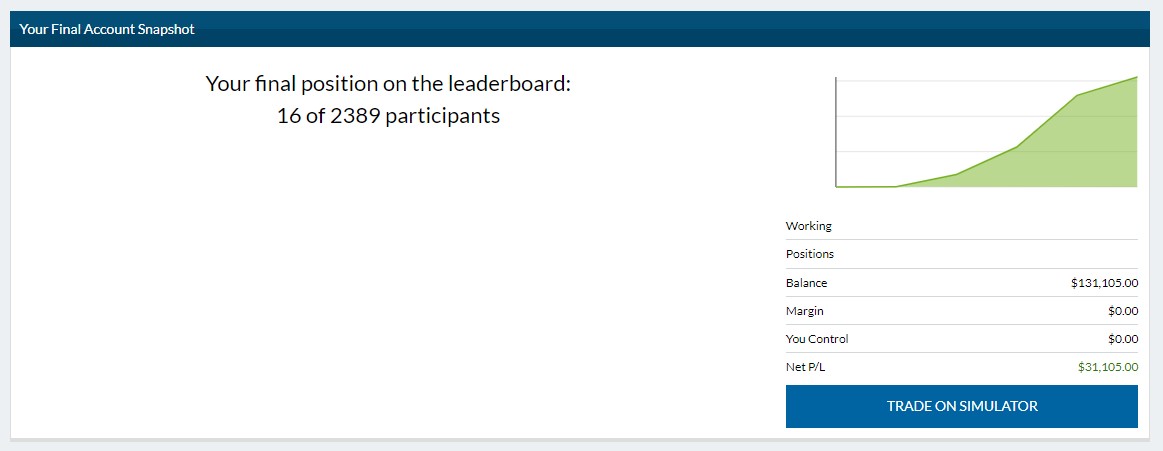The width and height of the screenshot is (1163, 451).
Task: Select the Margin row label
Action: point(804,311)
